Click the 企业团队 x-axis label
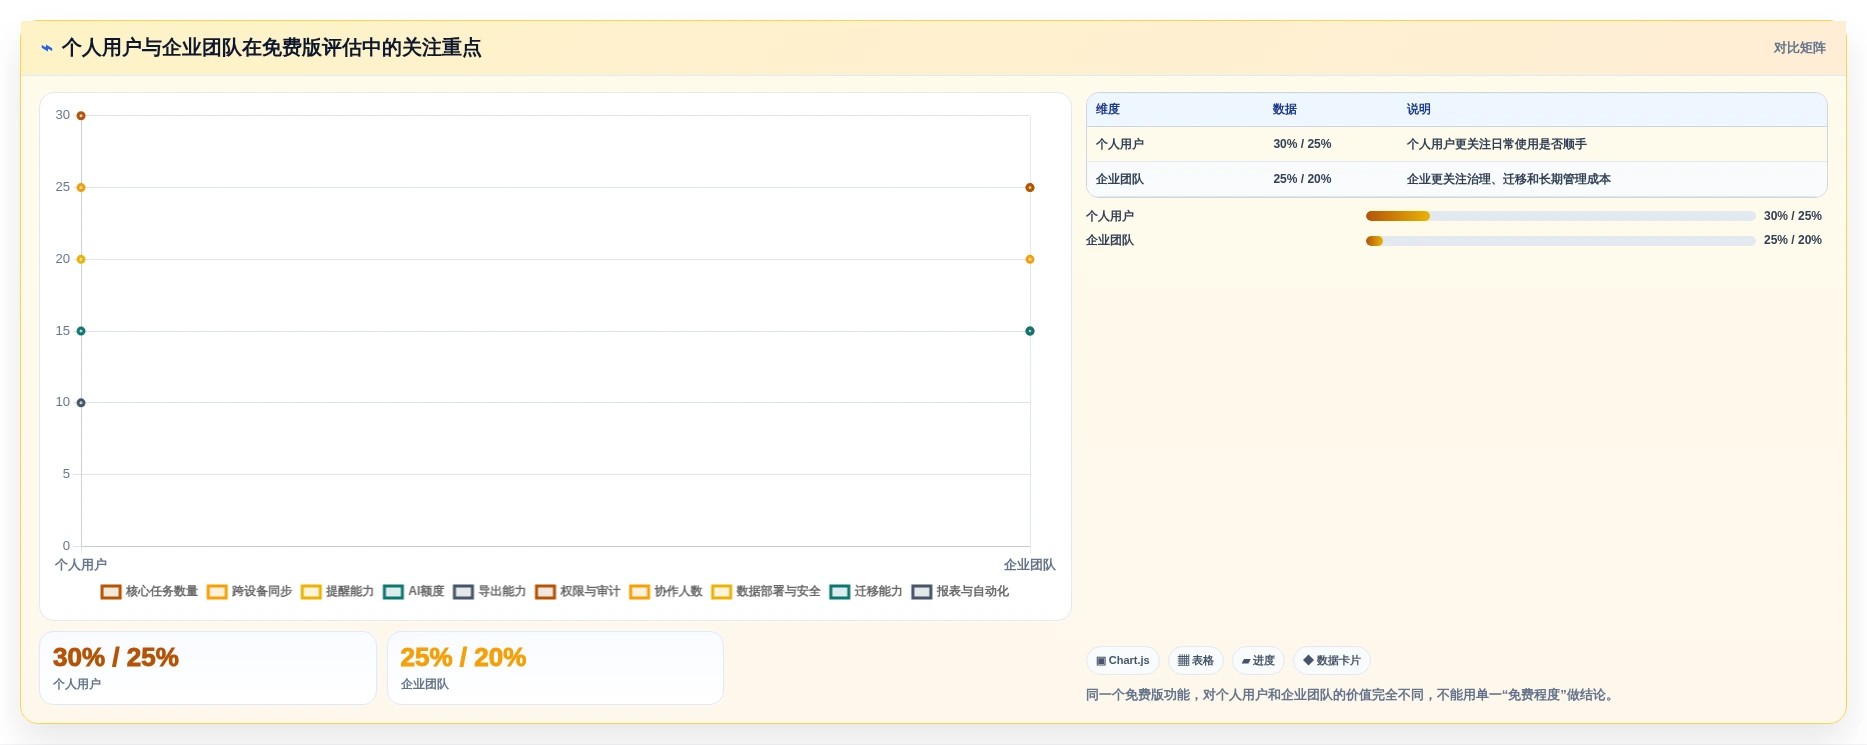The width and height of the screenshot is (1867, 745). pos(1030,565)
